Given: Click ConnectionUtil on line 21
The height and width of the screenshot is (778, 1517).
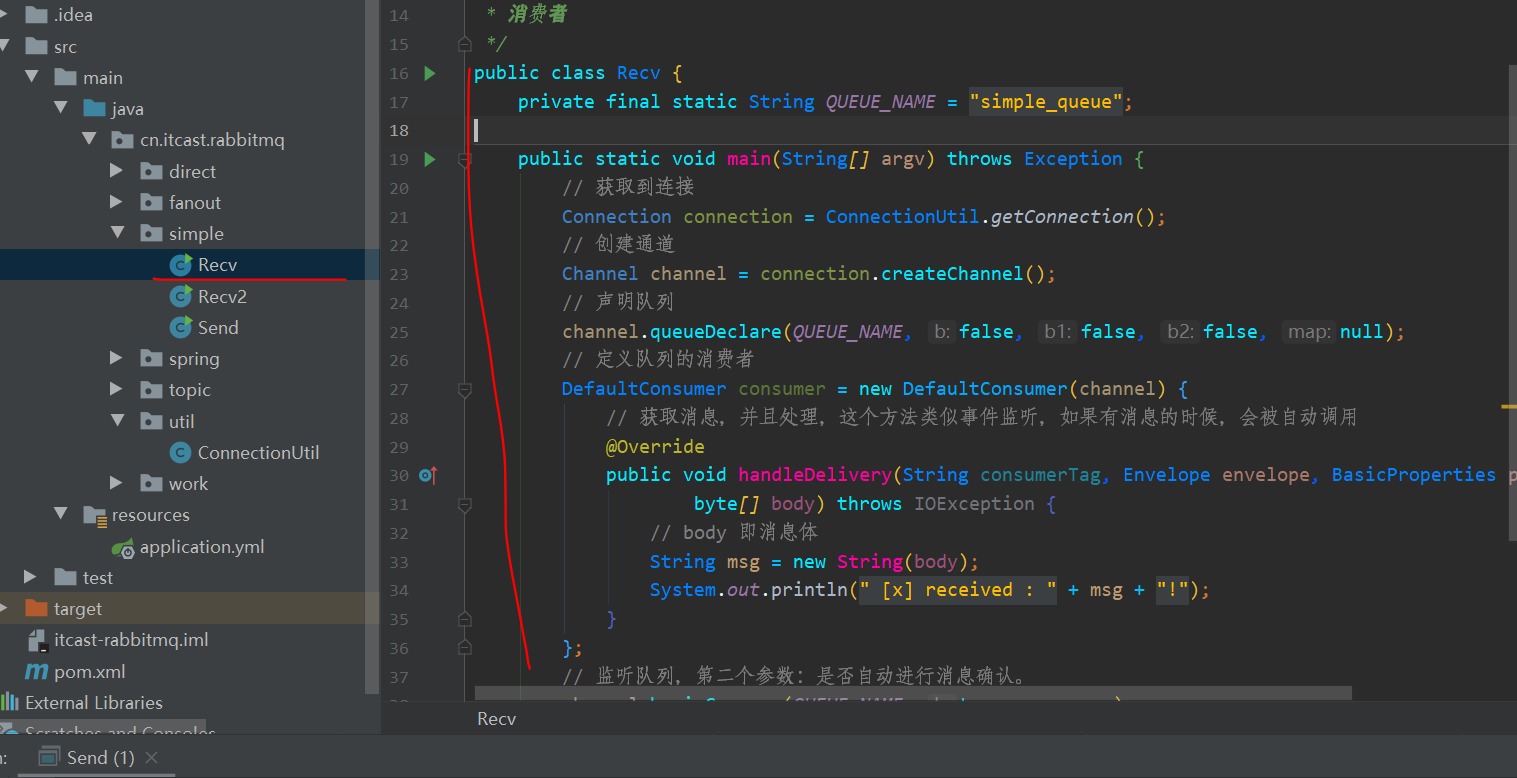Looking at the screenshot, I should pyautogui.click(x=902, y=217).
